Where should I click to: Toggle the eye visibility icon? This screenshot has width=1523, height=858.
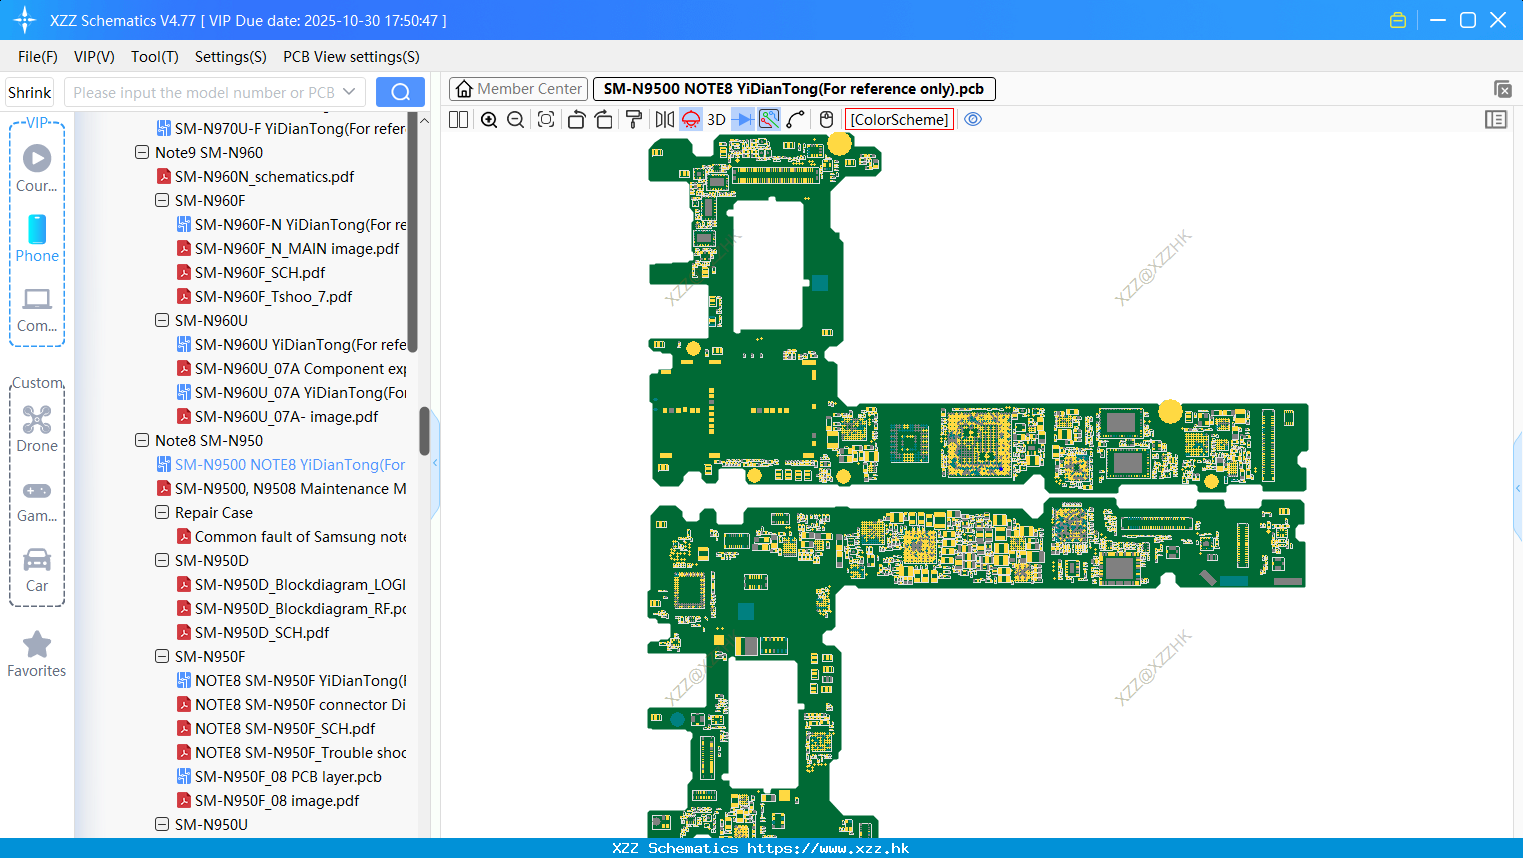973,119
